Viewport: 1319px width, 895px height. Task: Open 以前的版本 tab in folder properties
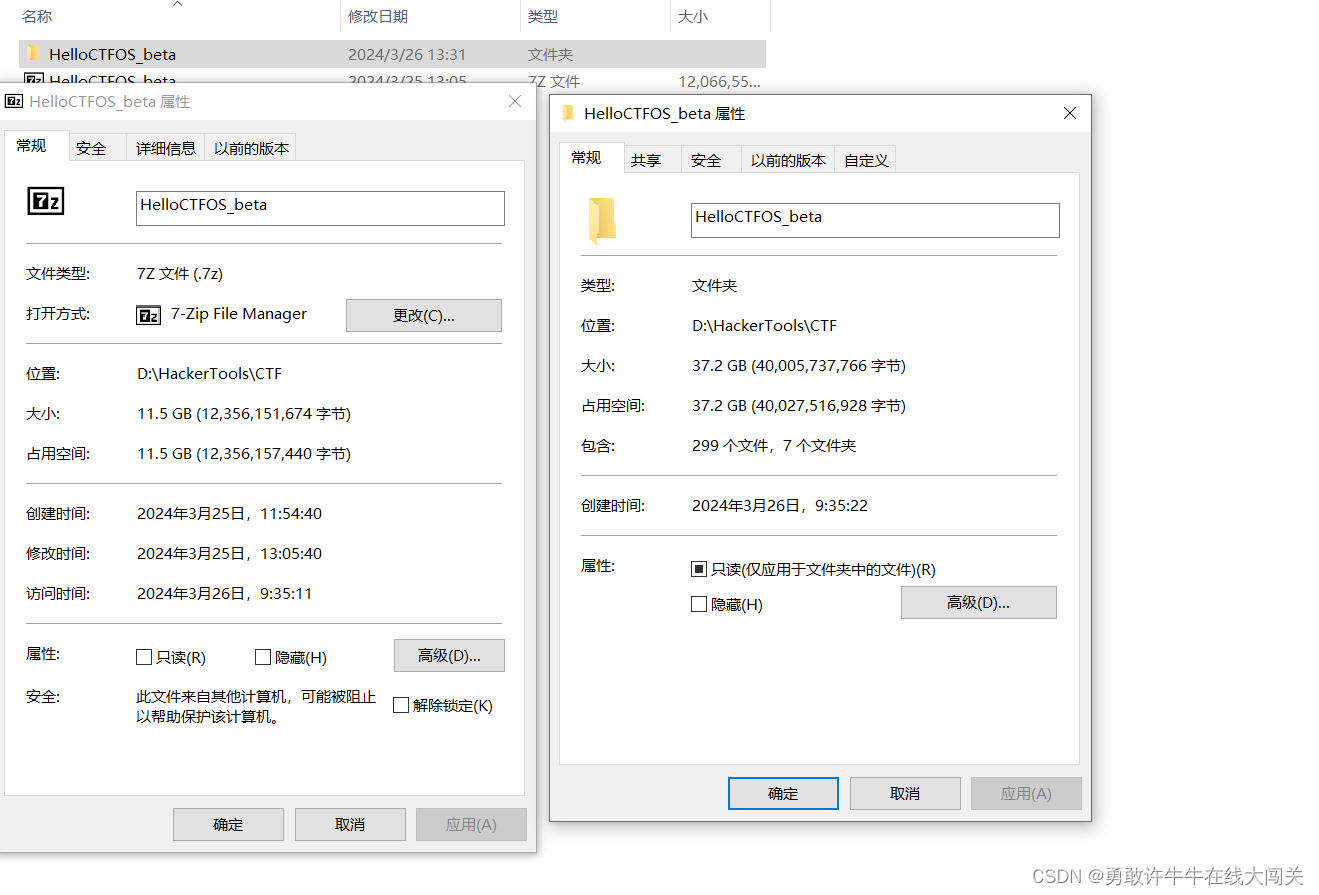788,160
